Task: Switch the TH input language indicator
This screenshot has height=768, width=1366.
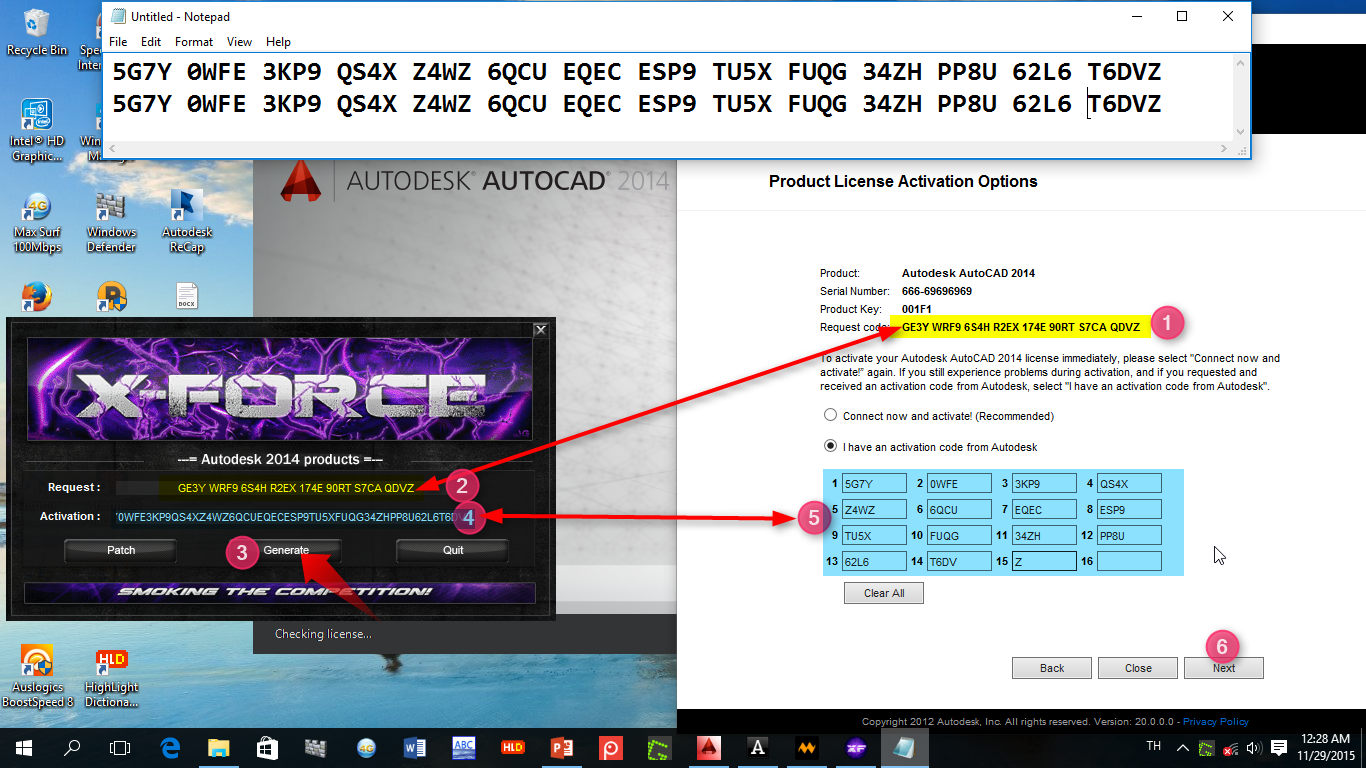Action: [x=1153, y=747]
